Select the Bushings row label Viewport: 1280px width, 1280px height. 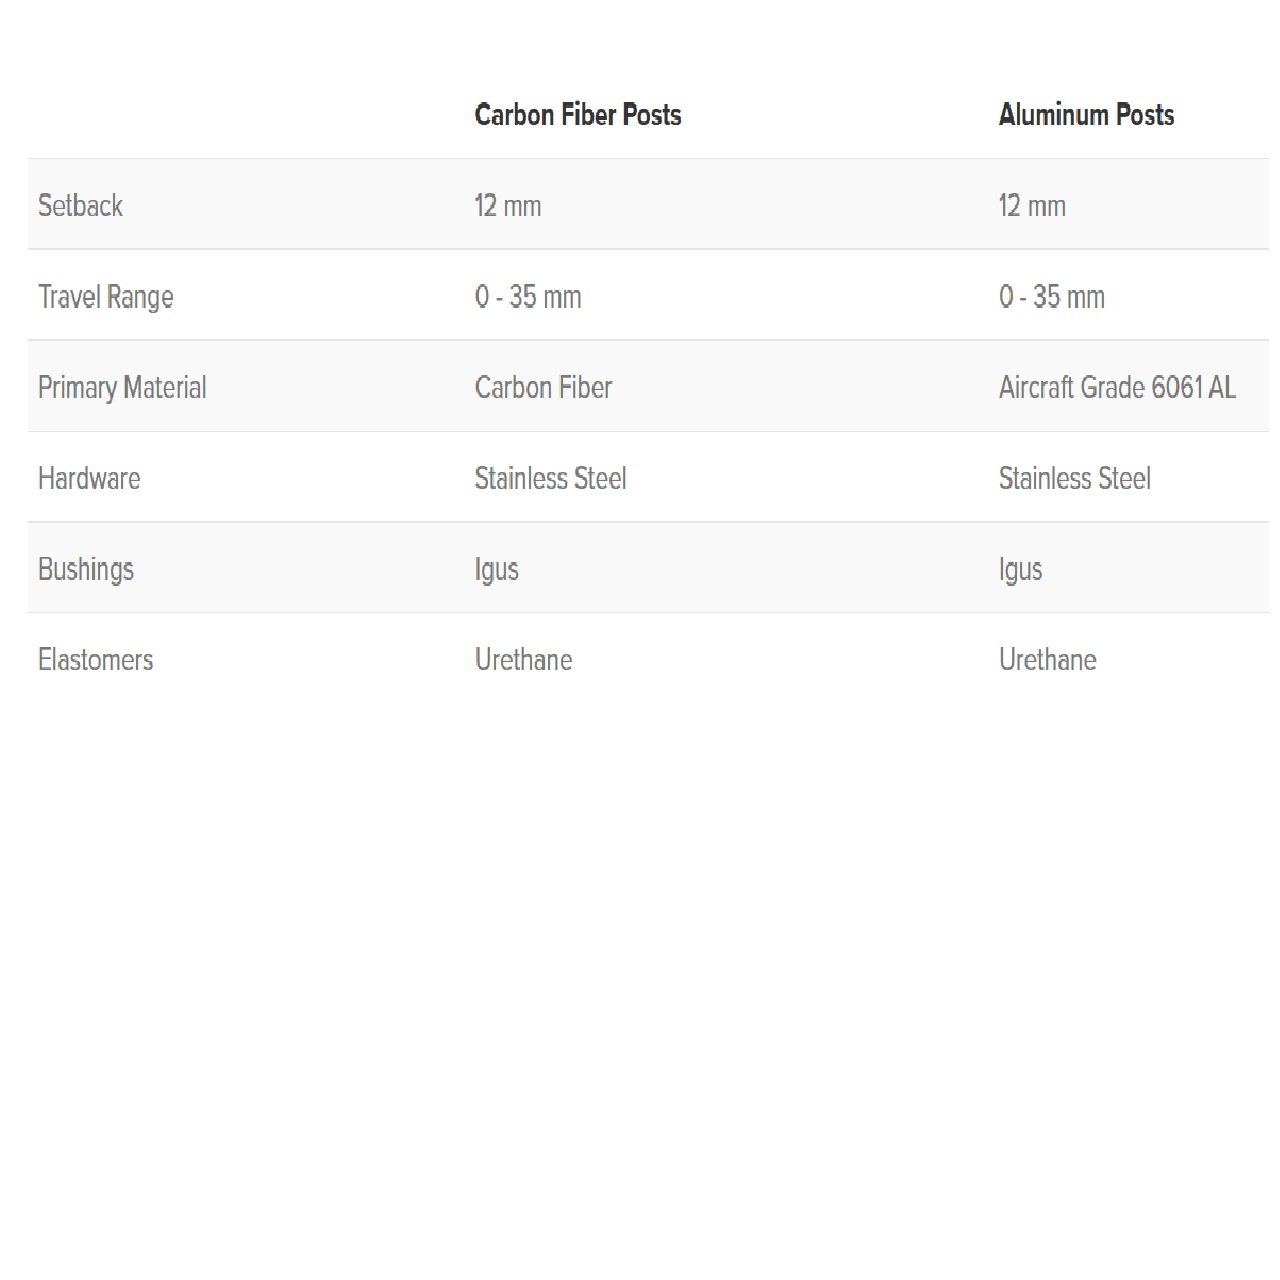pos(86,570)
